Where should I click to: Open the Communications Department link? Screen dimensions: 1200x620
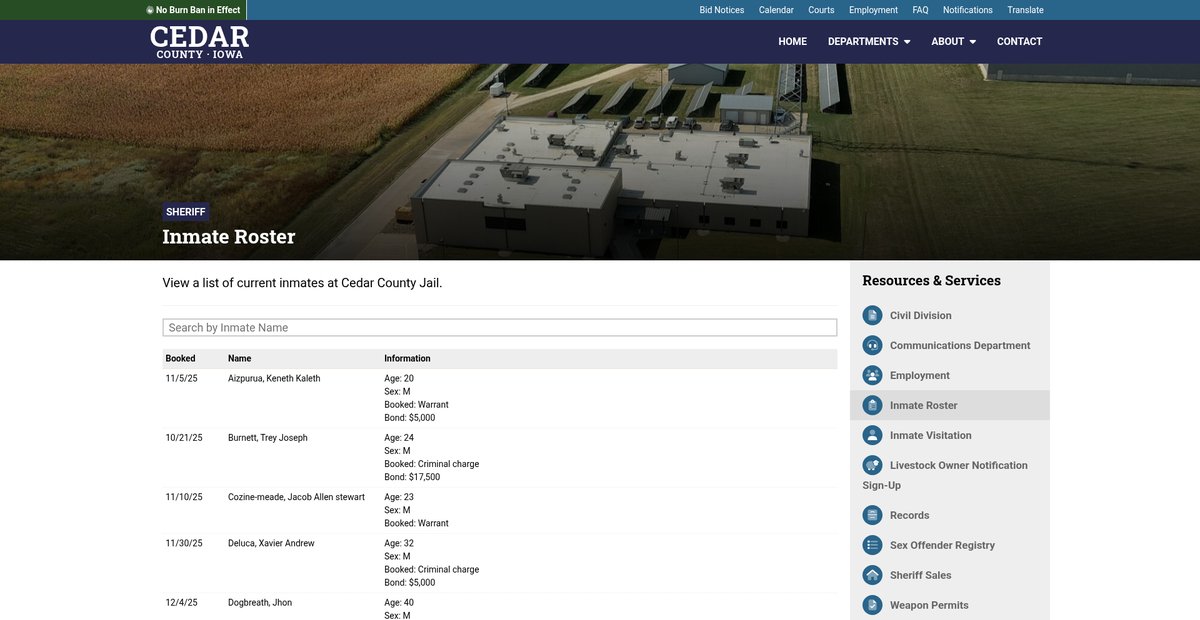coord(960,345)
